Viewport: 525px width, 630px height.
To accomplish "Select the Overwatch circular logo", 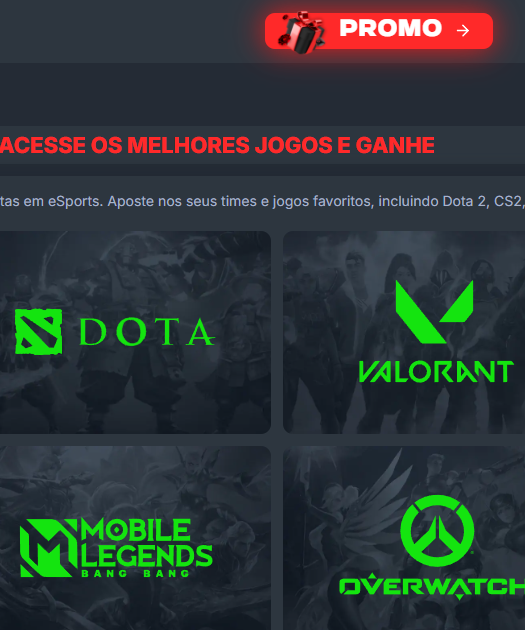I will tap(437, 531).
